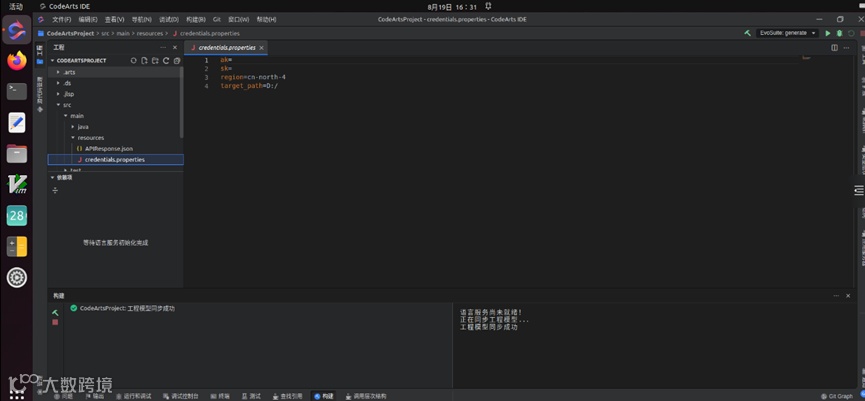Screen dimensions: 865x401
Task: Click the project folder icon in left sidebar
Action: click(x=40, y=61)
